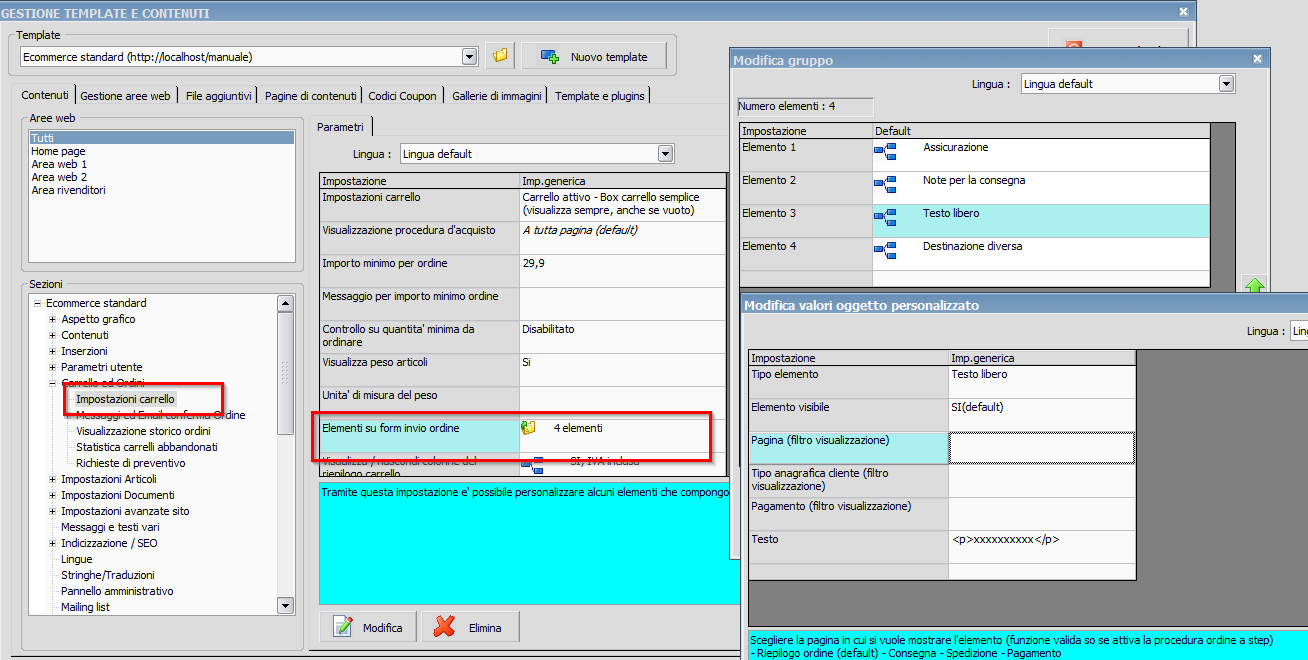1308x660 pixels.
Task: Select Lingue in the Sezioni tree
Action: [x=76, y=559]
